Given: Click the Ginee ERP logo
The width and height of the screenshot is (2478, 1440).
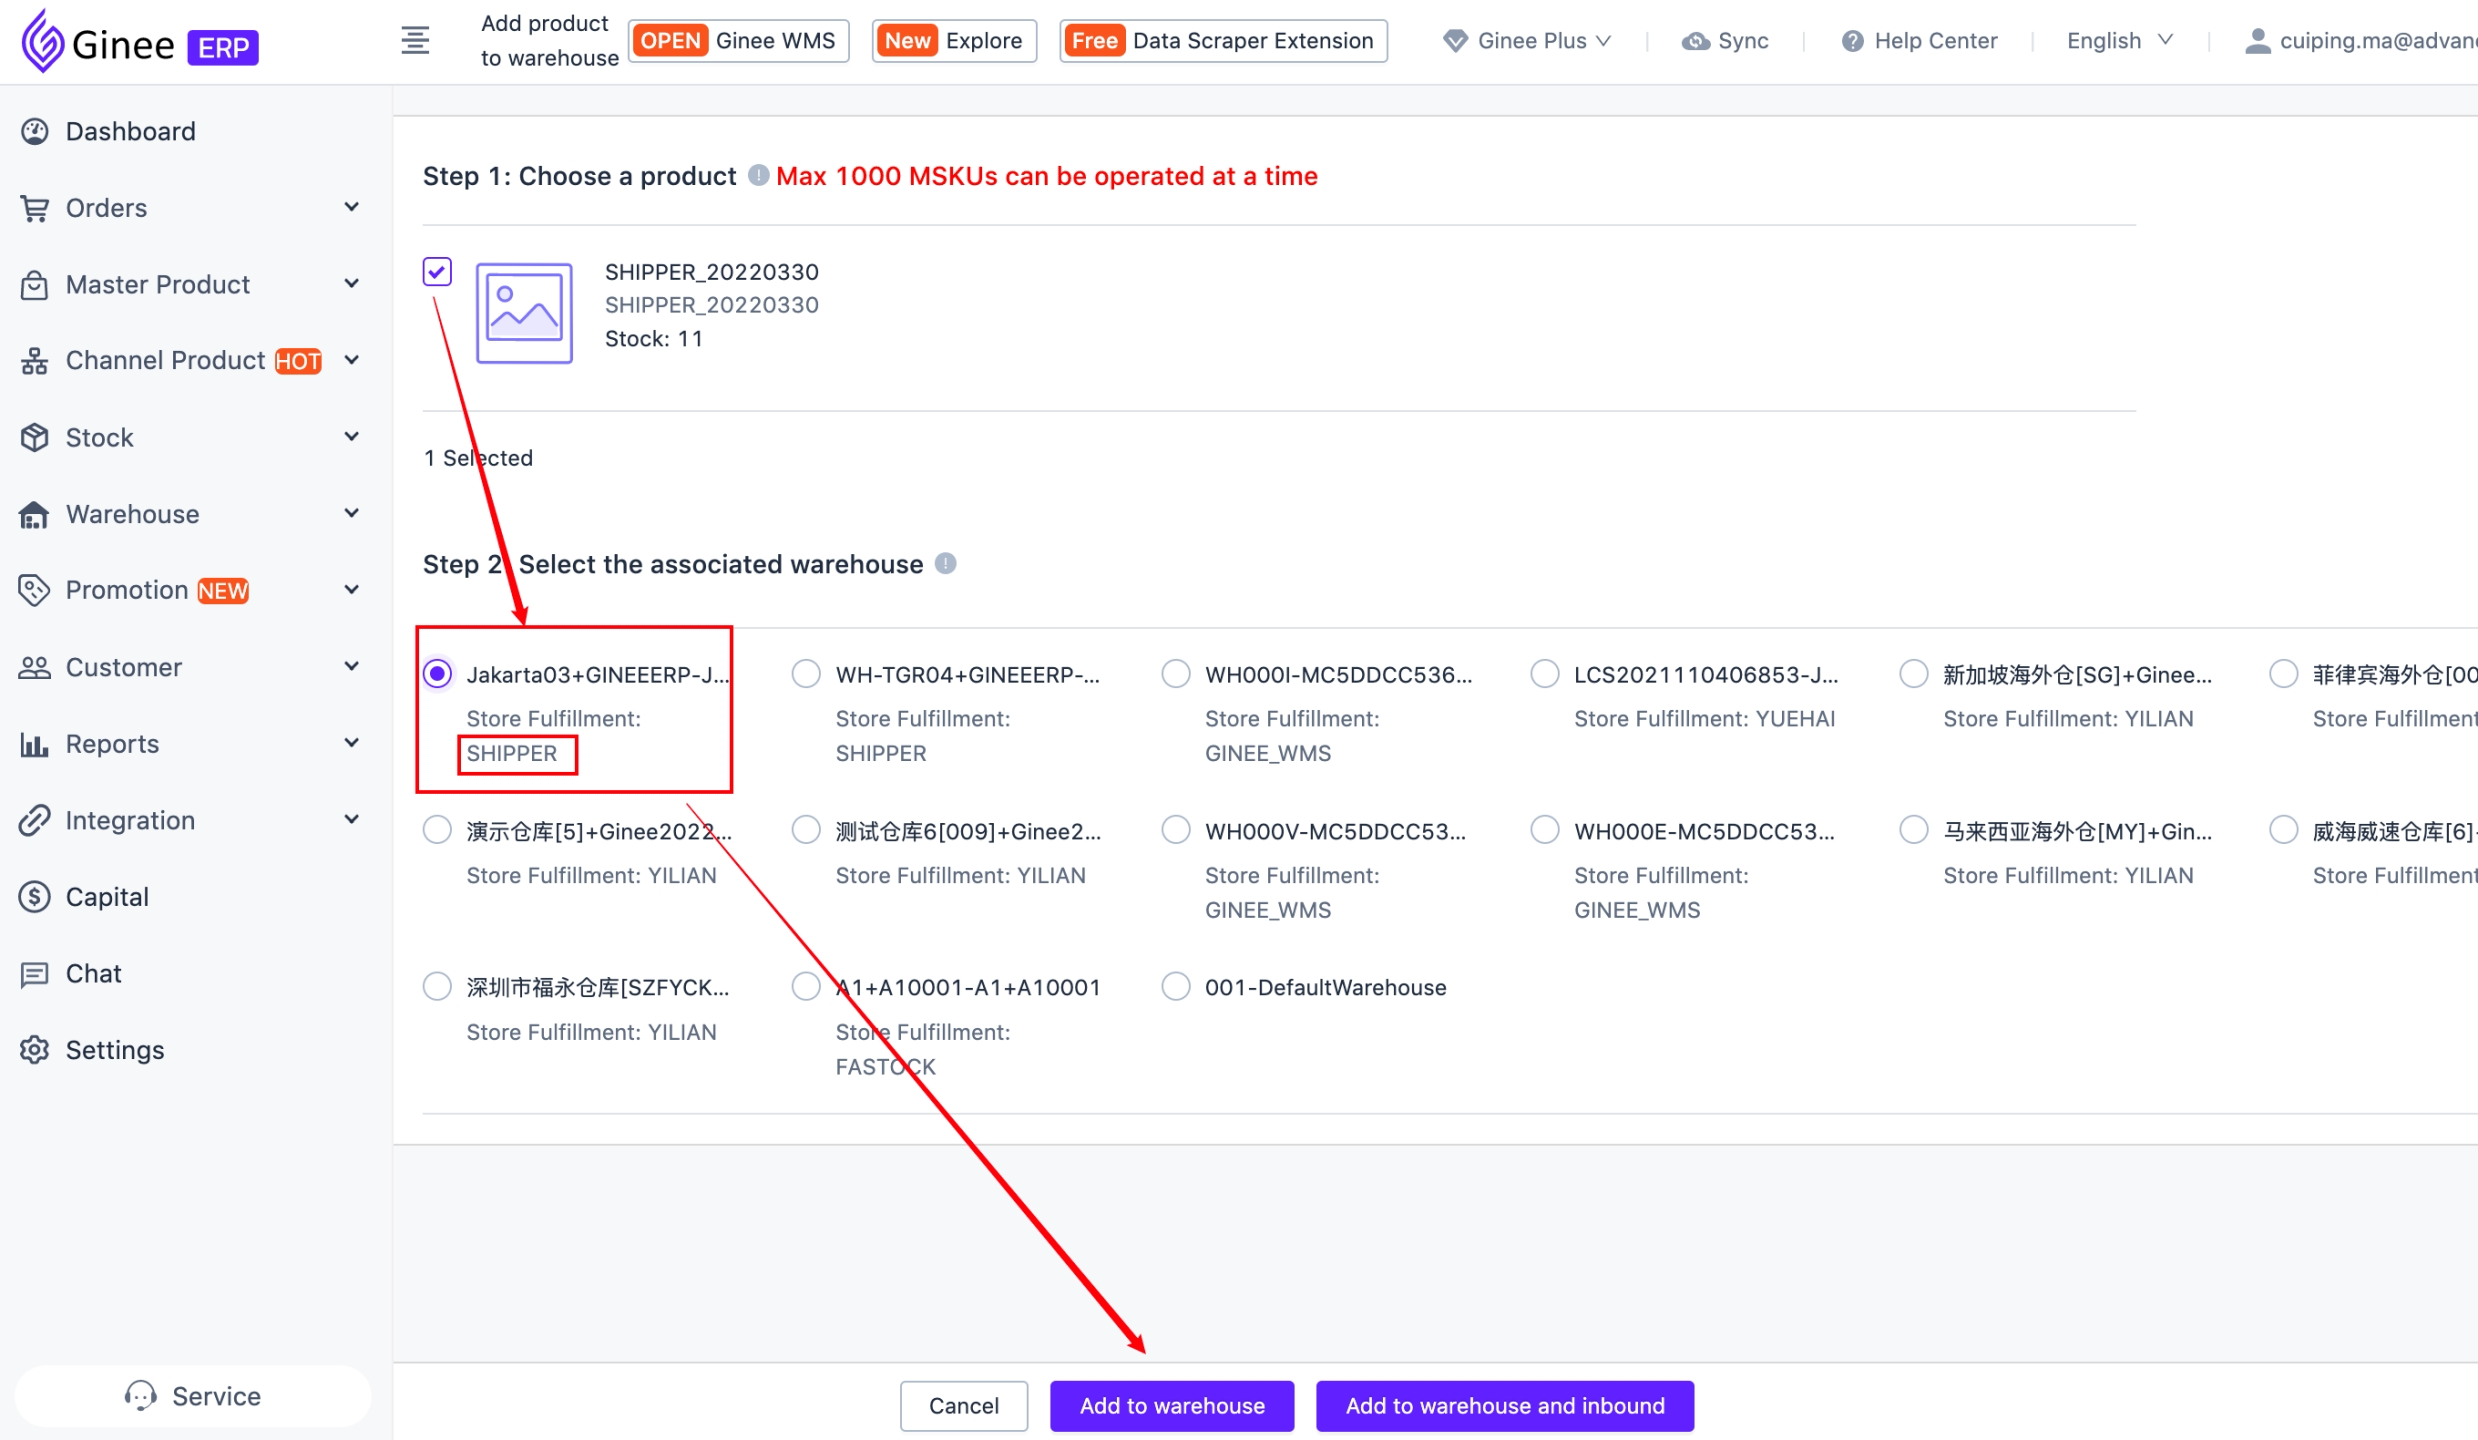Looking at the screenshot, I should 139,43.
